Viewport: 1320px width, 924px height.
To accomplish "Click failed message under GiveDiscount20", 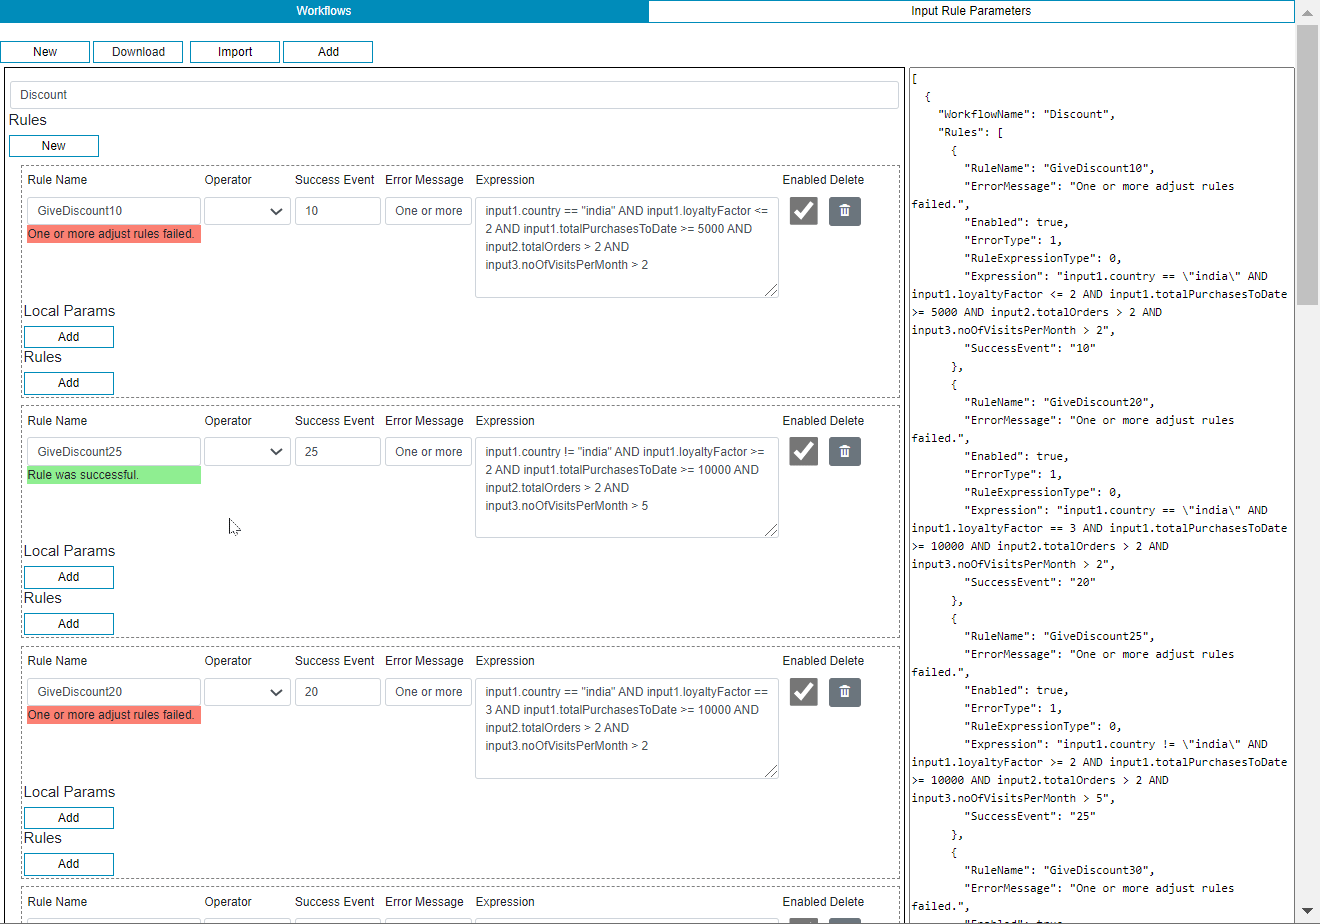I will tap(114, 715).
